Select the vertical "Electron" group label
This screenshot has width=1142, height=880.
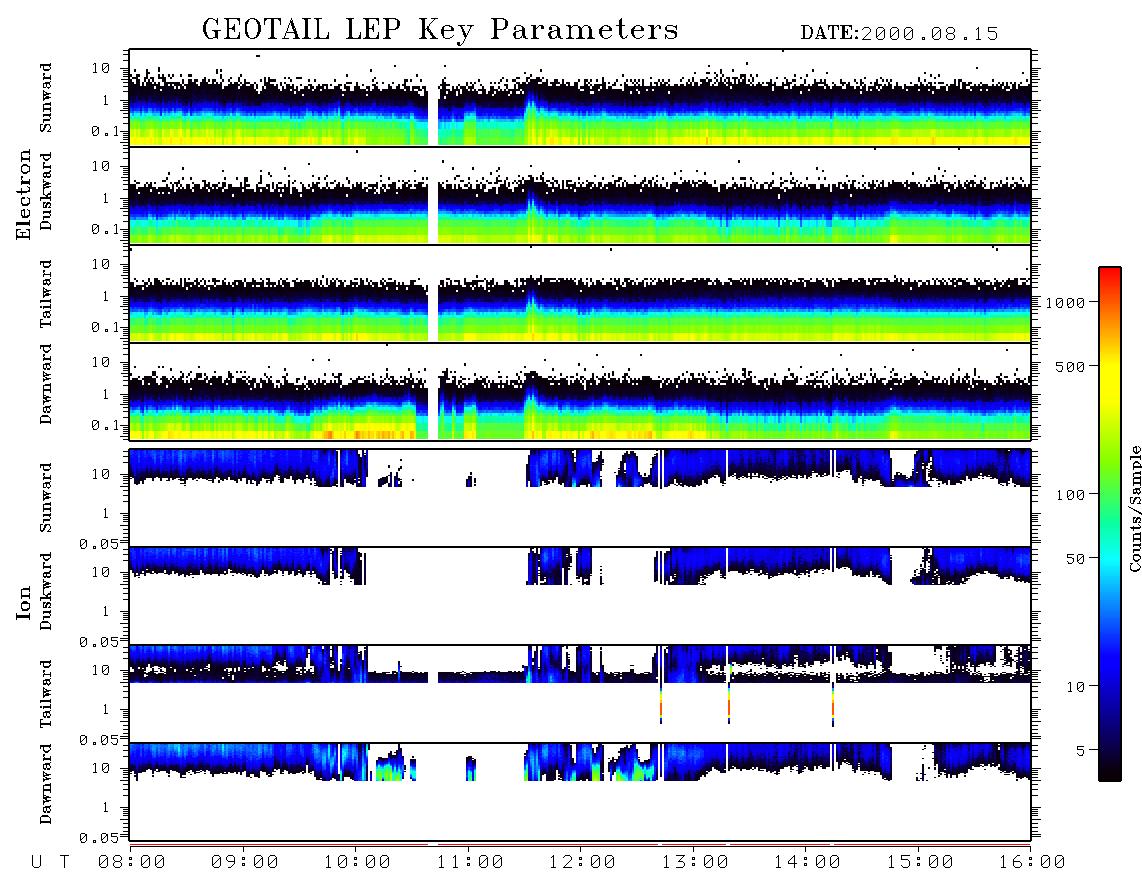coord(24,194)
